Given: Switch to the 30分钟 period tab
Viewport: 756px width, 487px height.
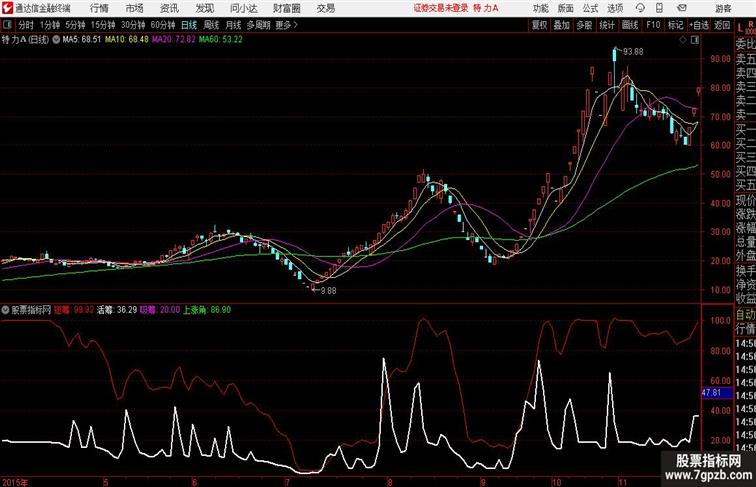Looking at the screenshot, I should pos(133,25).
